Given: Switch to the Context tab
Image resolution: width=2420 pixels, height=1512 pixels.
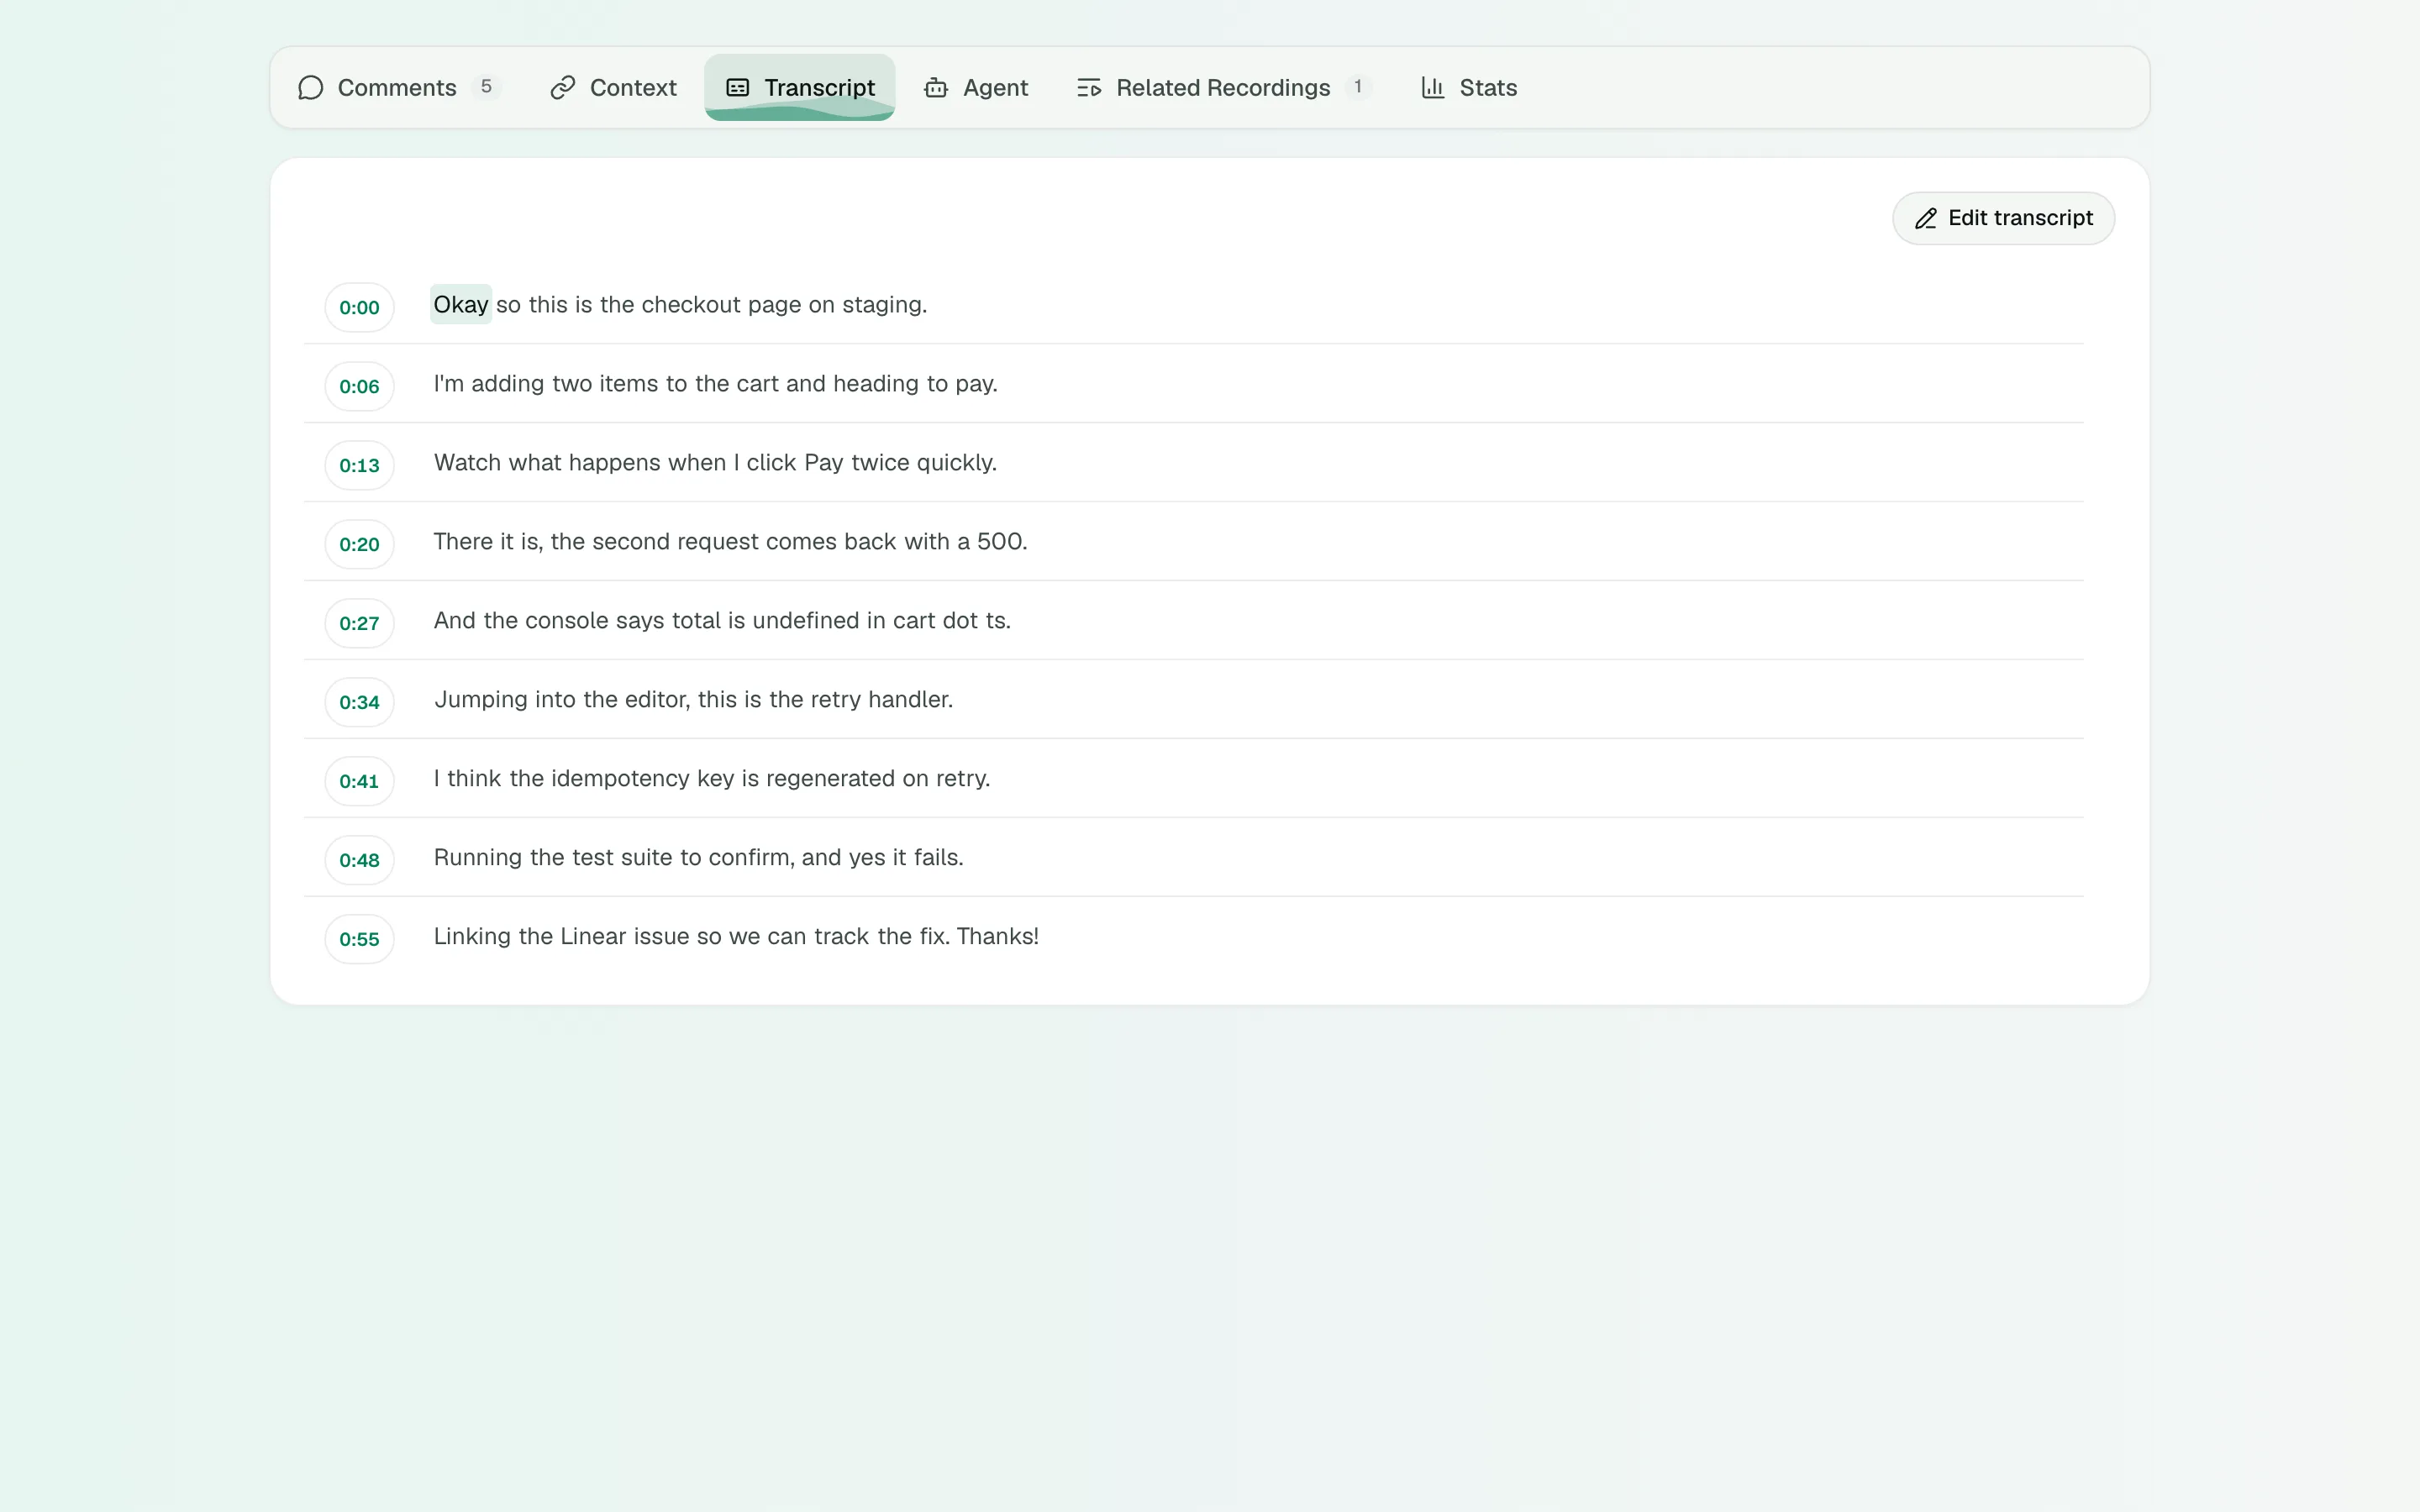Looking at the screenshot, I should (614, 87).
